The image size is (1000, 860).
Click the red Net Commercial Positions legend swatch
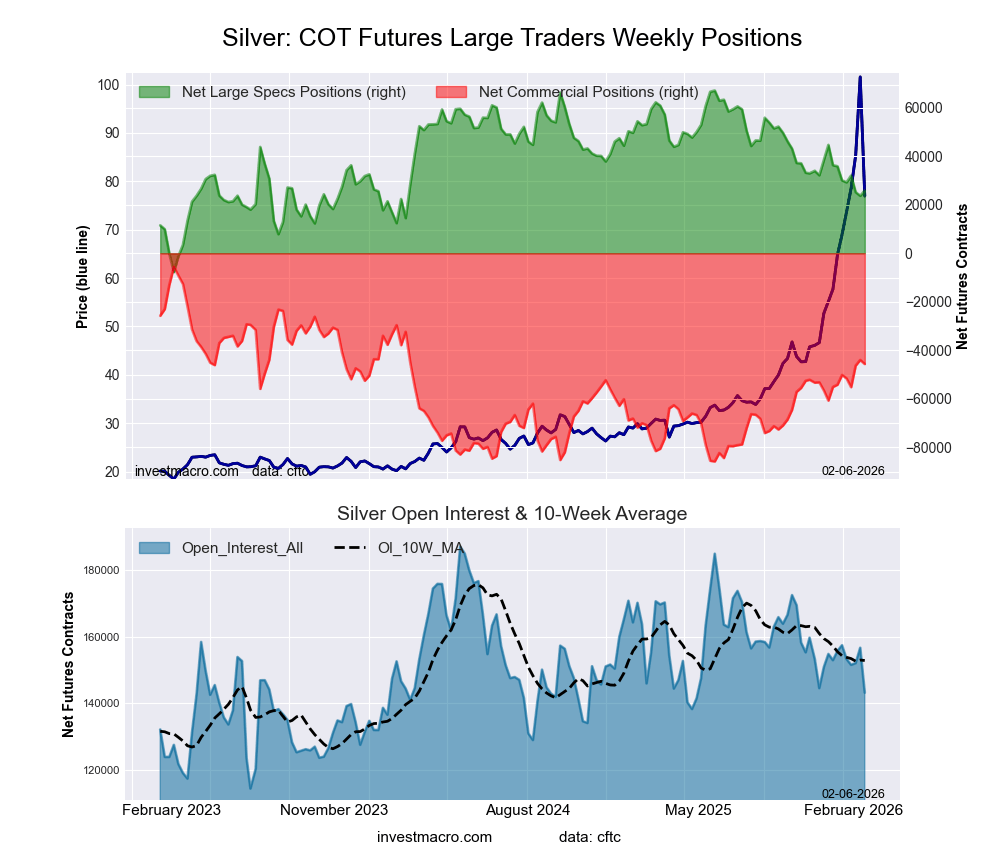pos(452,92)
